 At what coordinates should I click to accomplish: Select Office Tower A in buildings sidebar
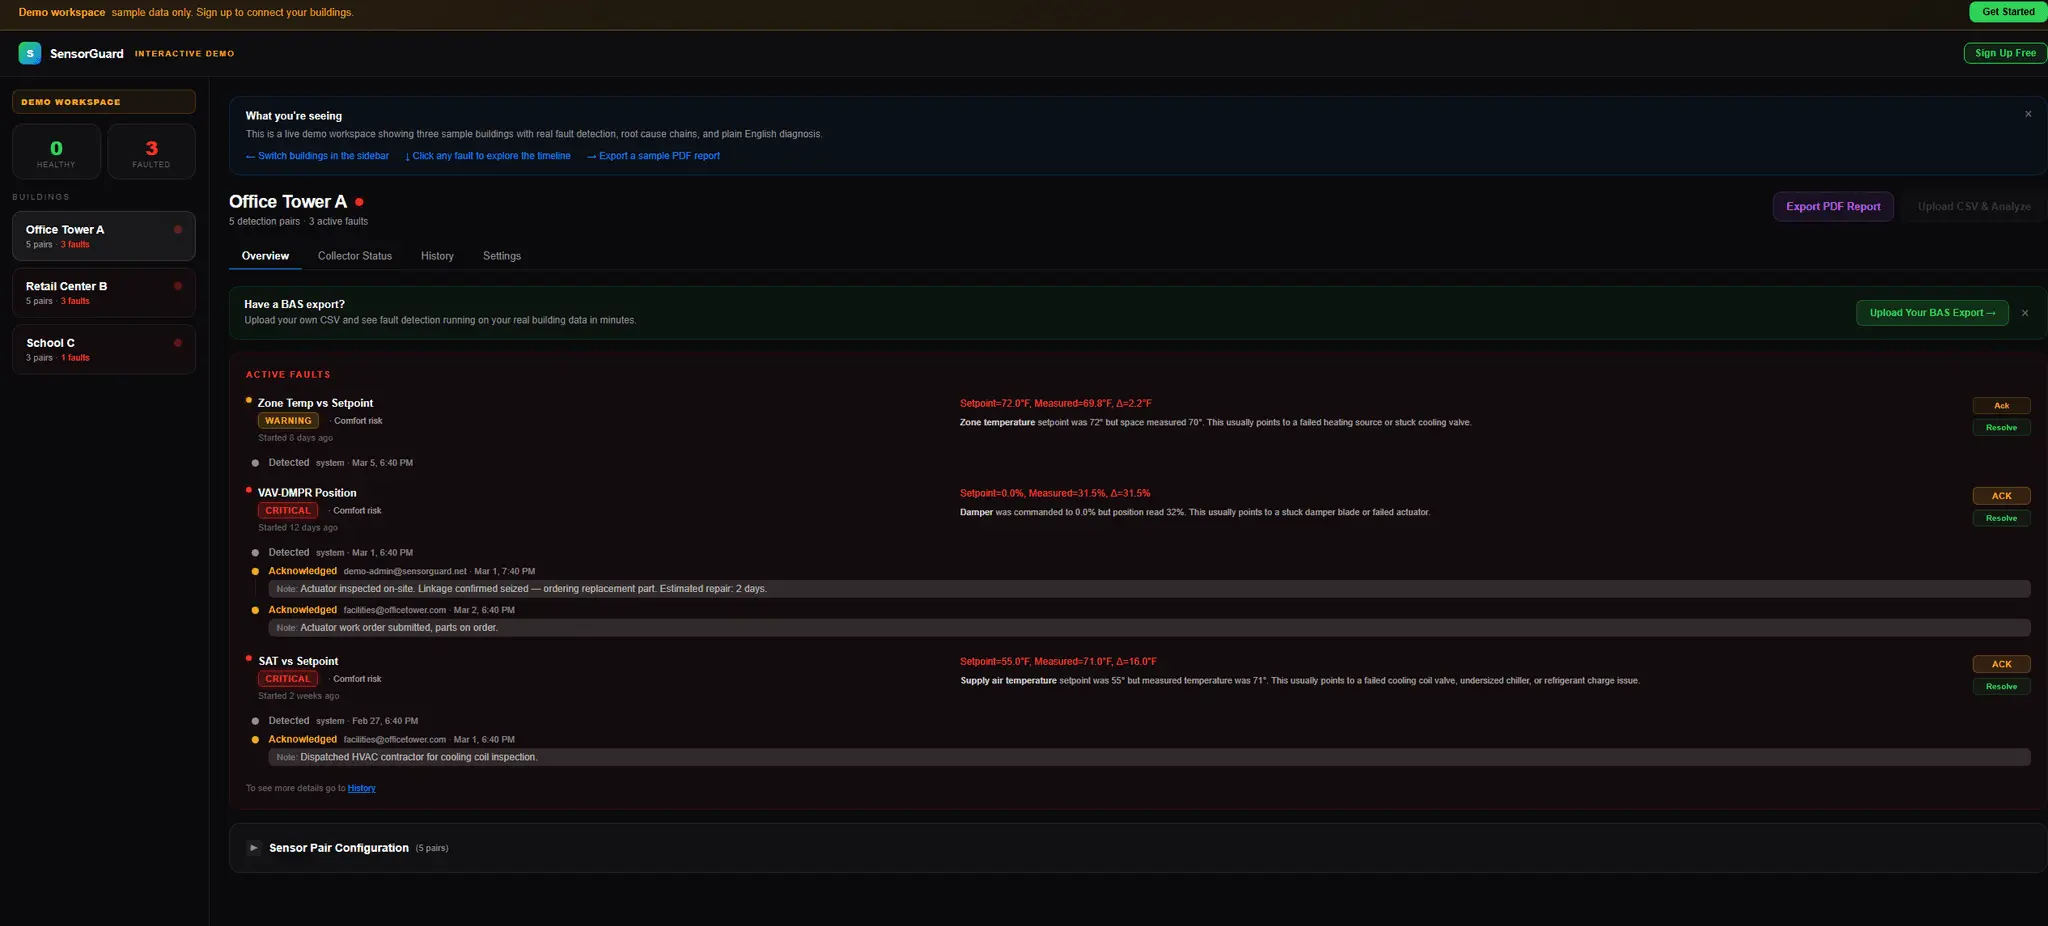[x=103, y=236]
